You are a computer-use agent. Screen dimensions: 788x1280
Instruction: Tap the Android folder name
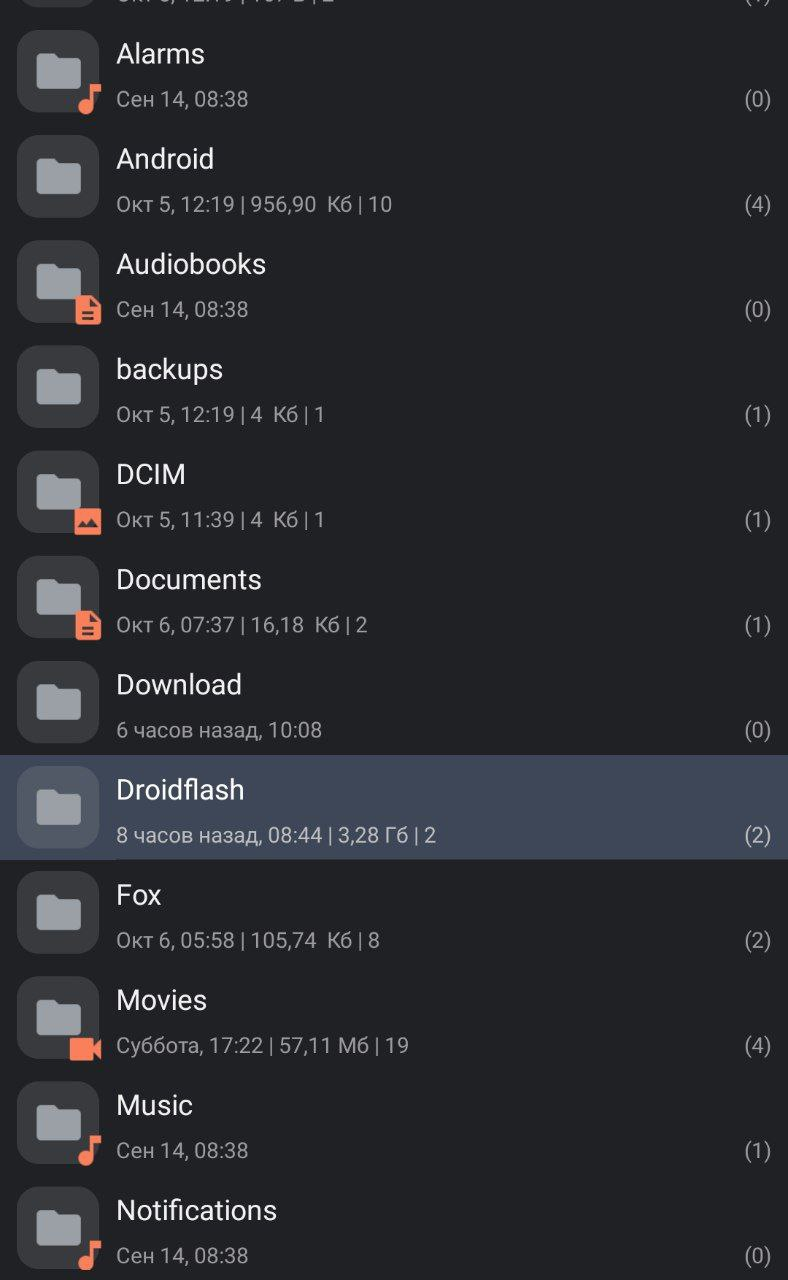click(165, 159)
